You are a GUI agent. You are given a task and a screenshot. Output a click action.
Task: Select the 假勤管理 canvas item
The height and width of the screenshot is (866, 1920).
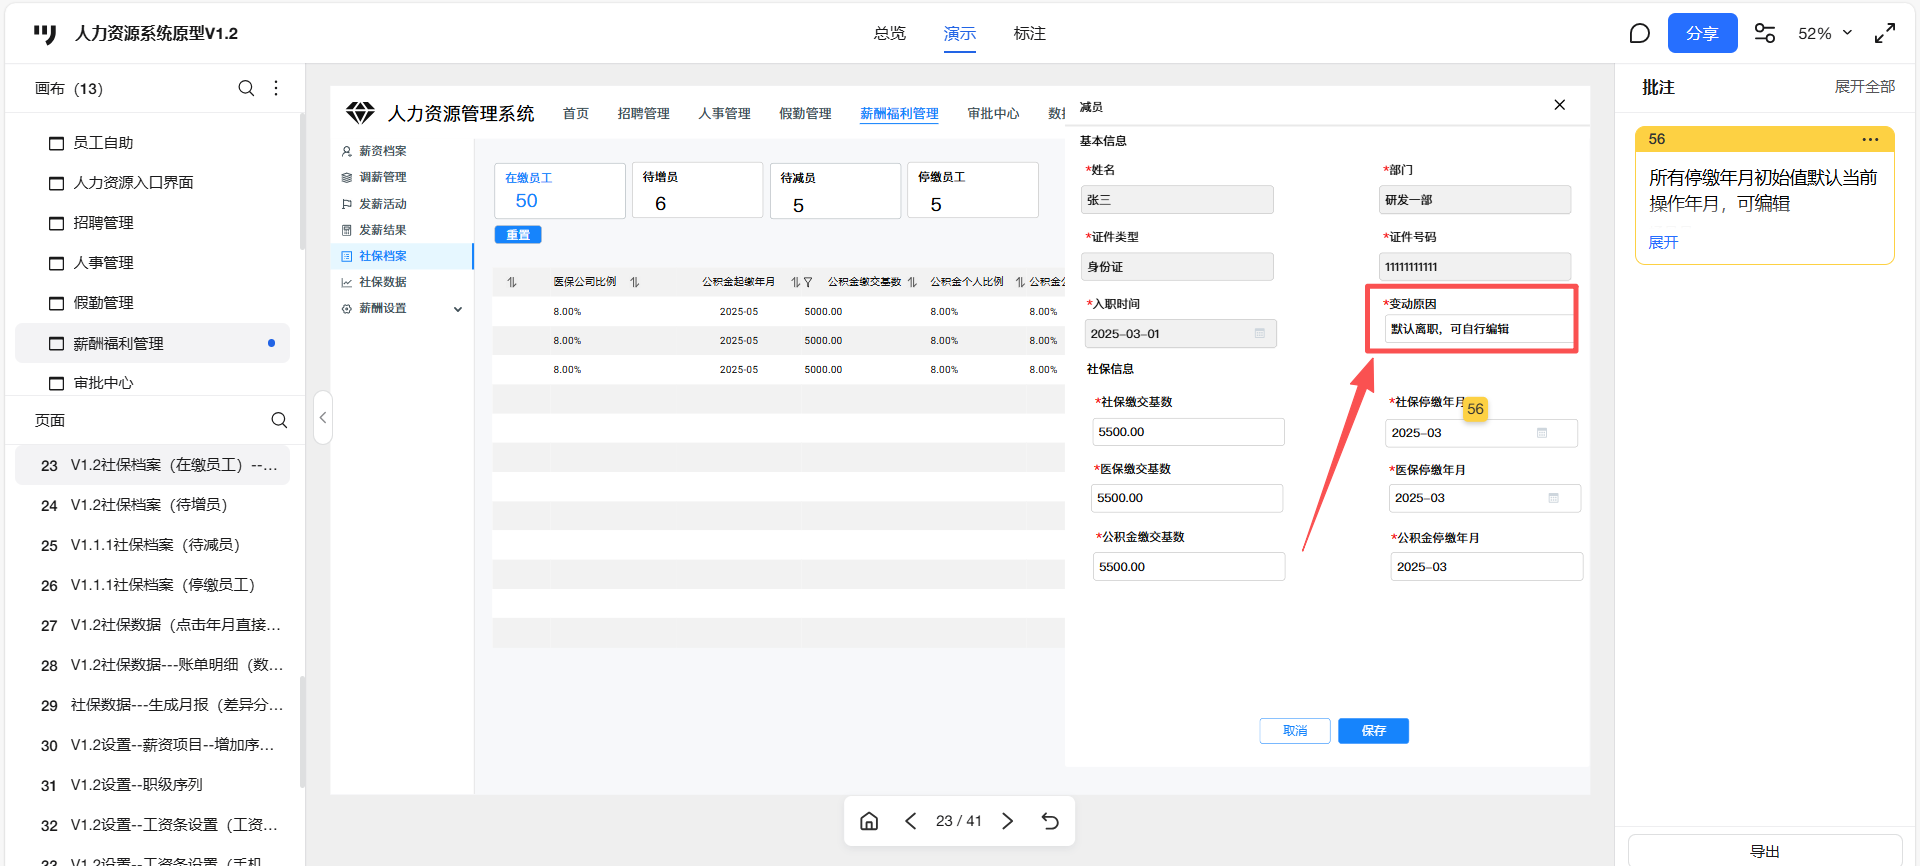pyautogui.click(x=104, y=303)
